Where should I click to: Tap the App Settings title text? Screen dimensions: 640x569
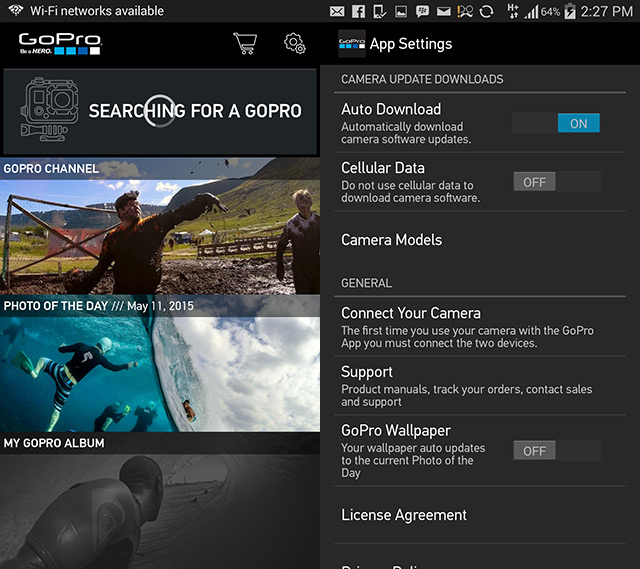(x=411, y=44)
